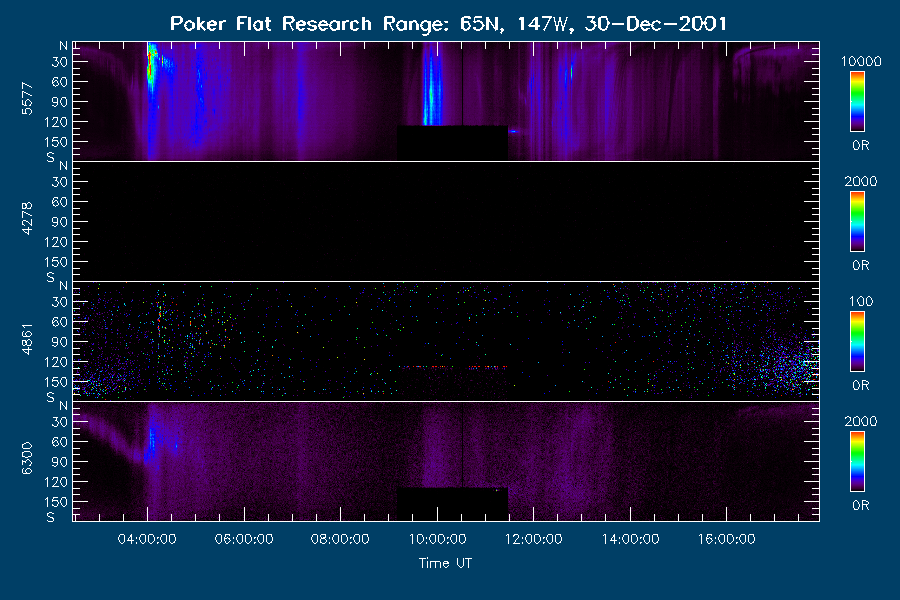This screenshot has width=900, height=600.
Task: Click the 04:00:00 time axis label
Action: click(147, 539)
